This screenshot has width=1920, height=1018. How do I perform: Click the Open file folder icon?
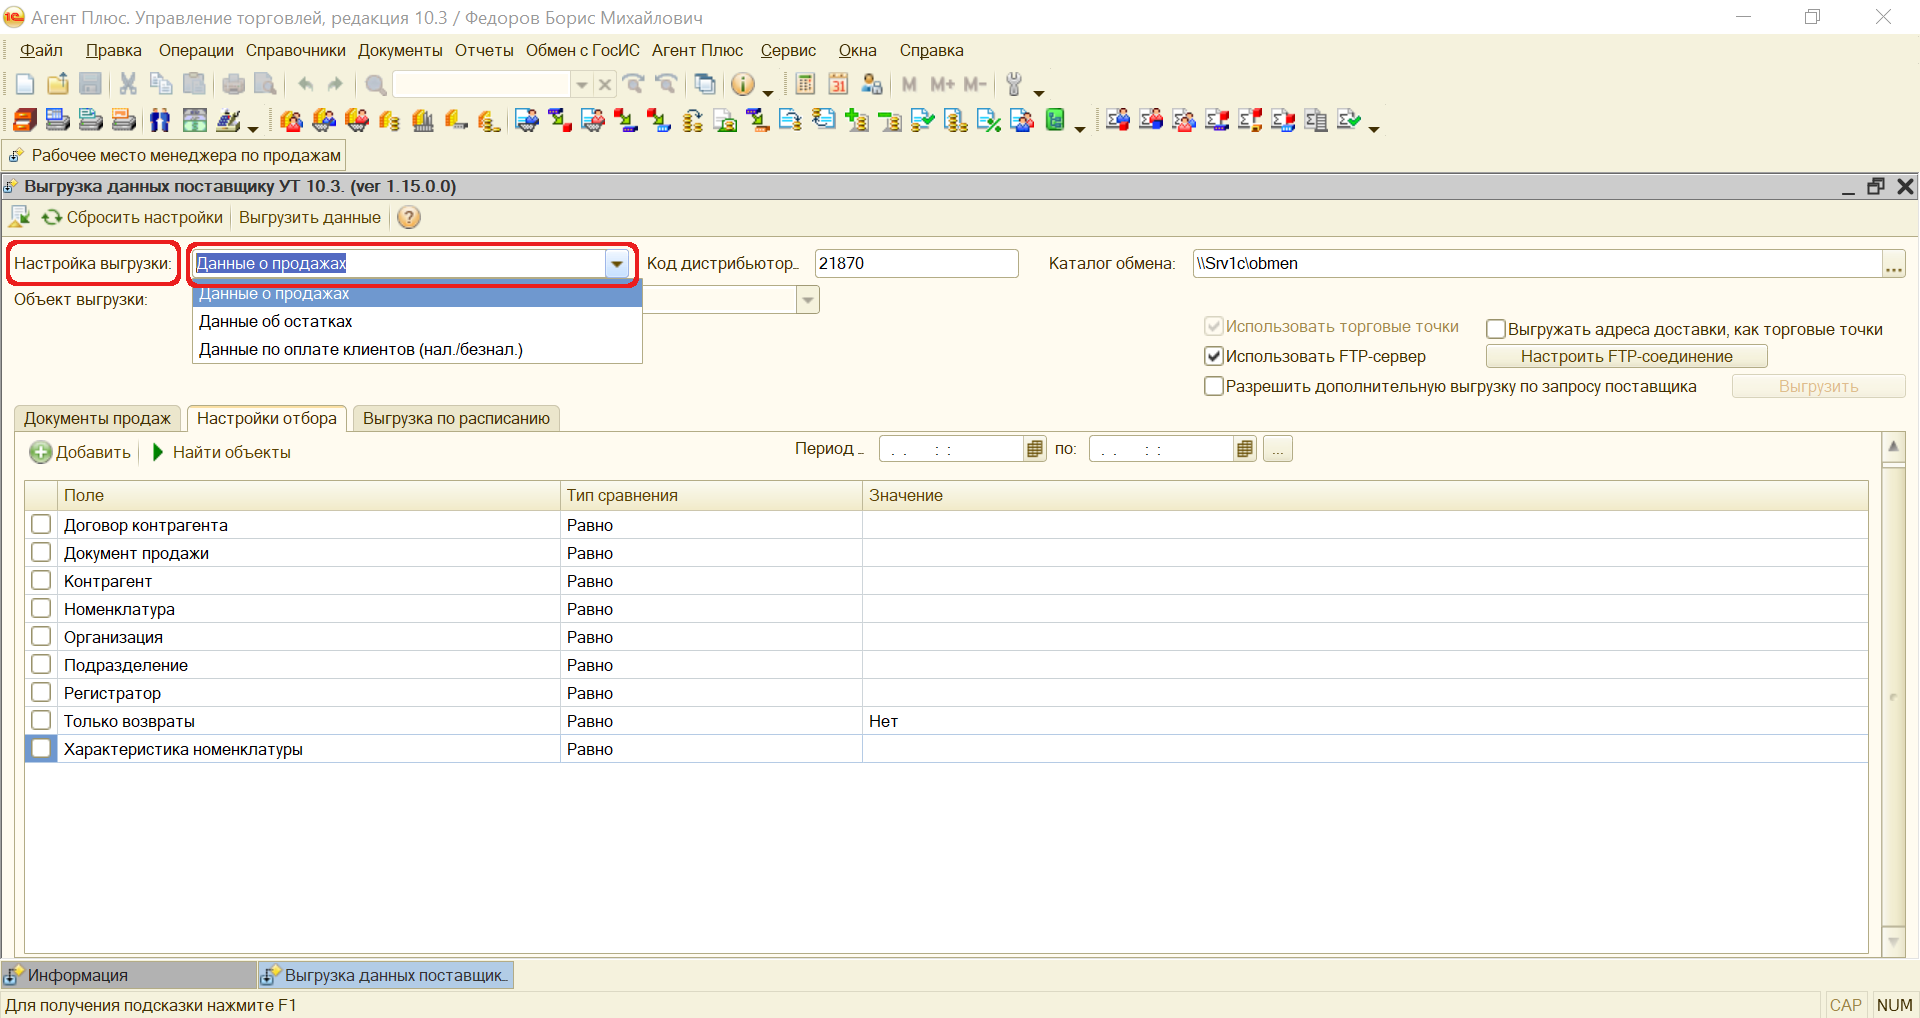pos(58,85)
